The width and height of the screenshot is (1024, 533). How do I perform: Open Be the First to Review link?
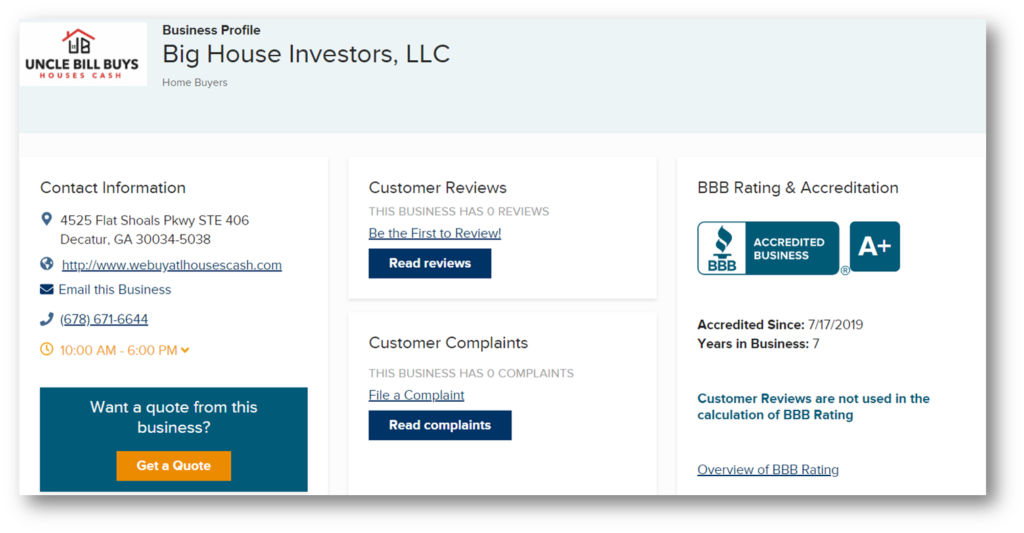434,234
